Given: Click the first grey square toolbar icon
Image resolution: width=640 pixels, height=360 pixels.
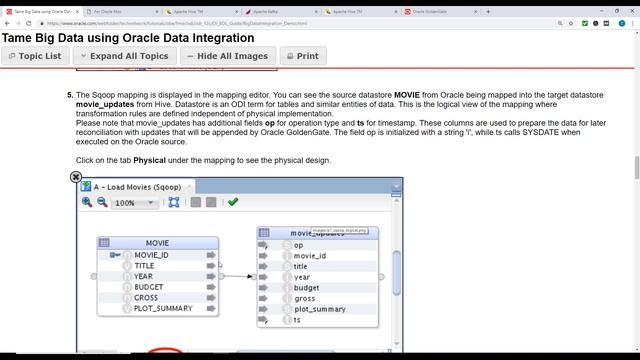Looking at the screenshot, I should pos(196,202).
